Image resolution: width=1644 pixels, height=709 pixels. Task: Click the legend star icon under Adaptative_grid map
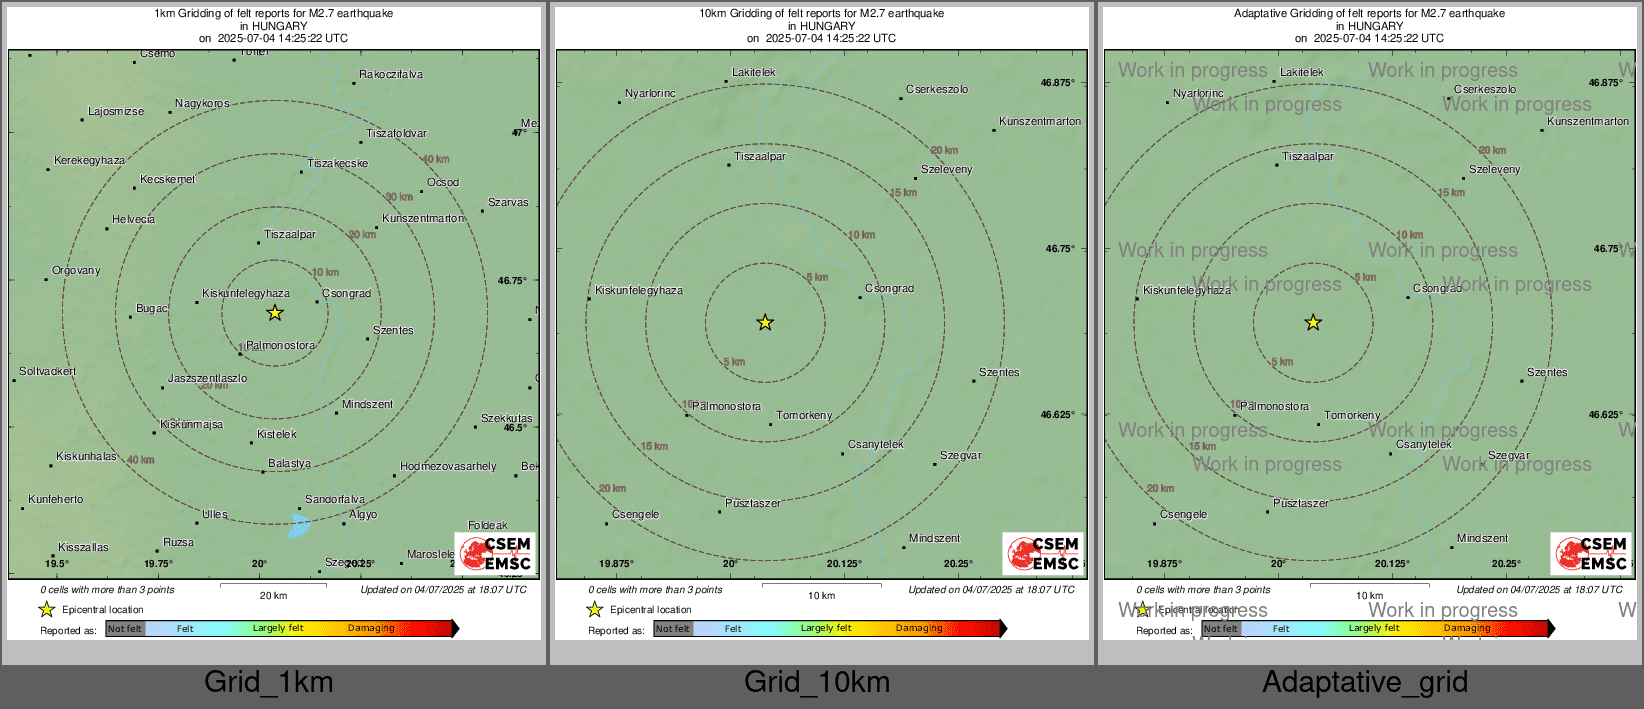(1143, 609)
